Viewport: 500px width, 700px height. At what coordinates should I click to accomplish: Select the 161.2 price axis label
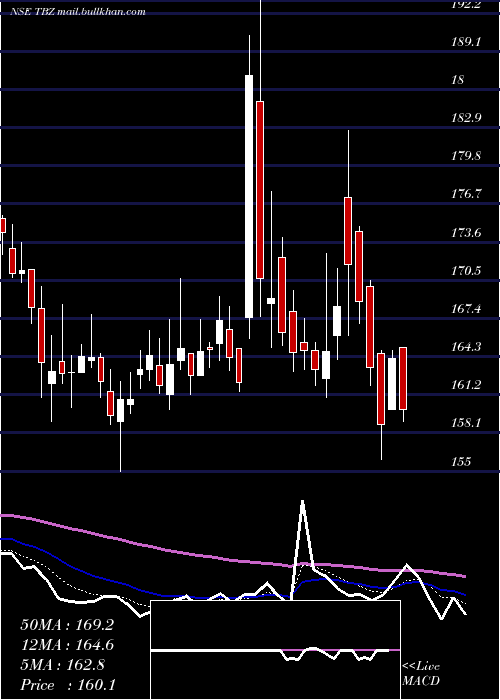pos(466,384)
